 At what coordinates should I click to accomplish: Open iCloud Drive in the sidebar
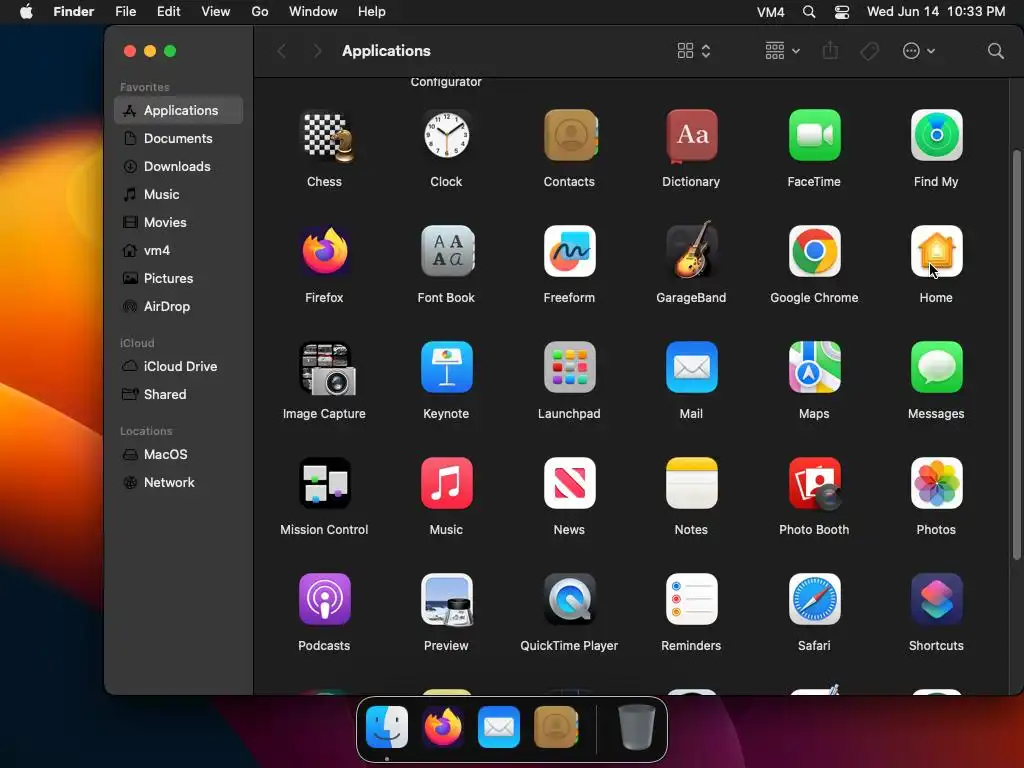(178, 367)
